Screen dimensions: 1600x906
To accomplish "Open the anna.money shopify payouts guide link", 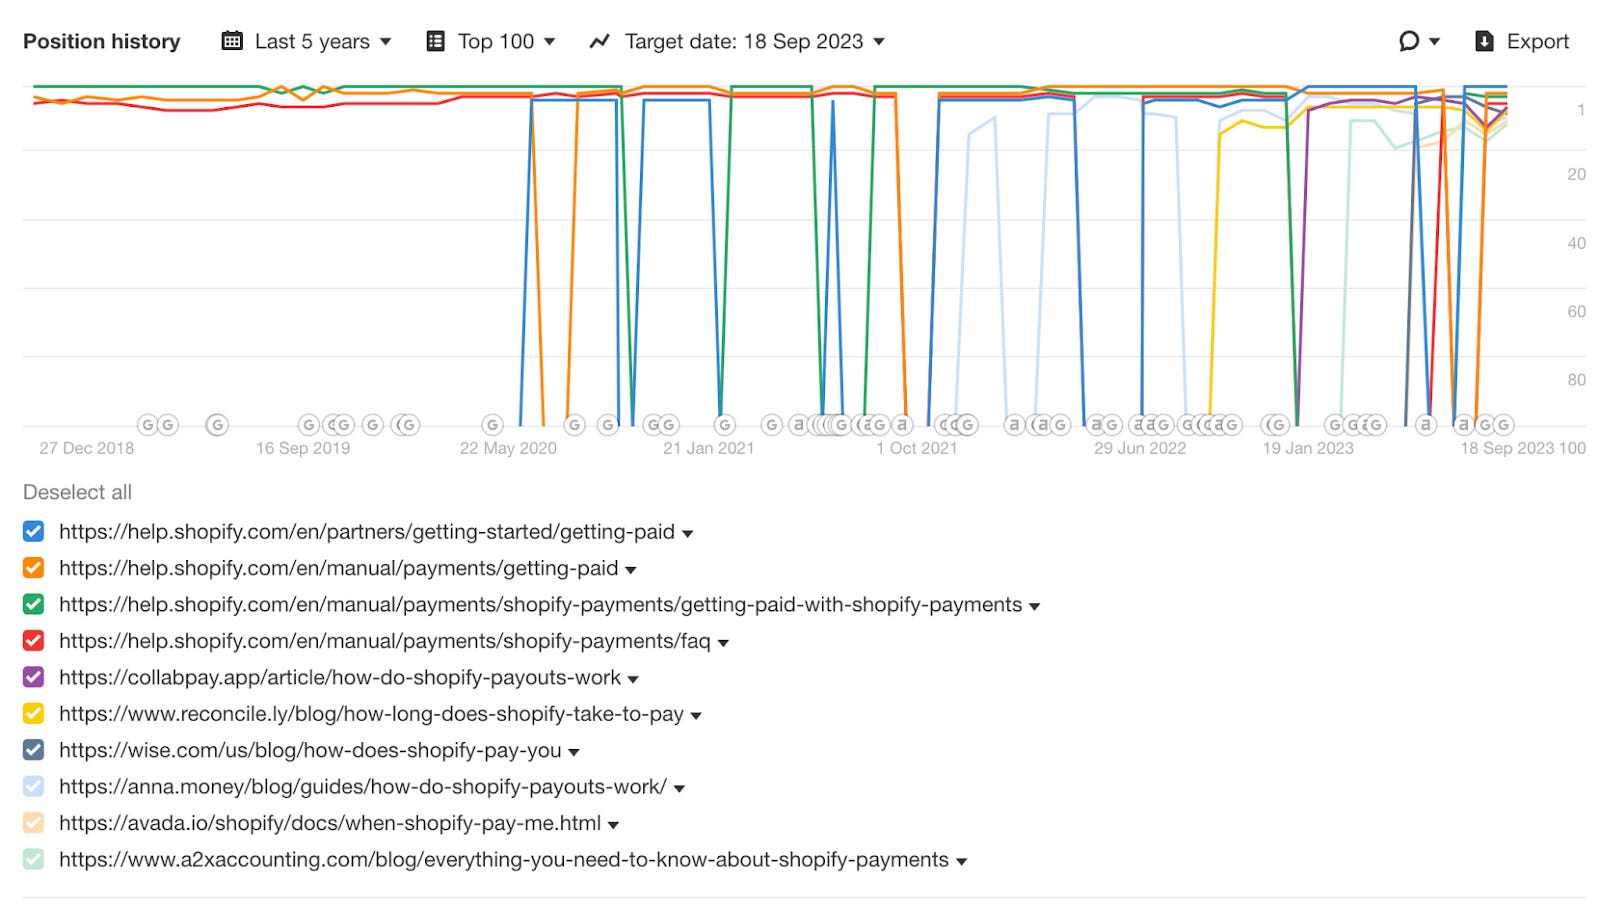I will 363,786.
